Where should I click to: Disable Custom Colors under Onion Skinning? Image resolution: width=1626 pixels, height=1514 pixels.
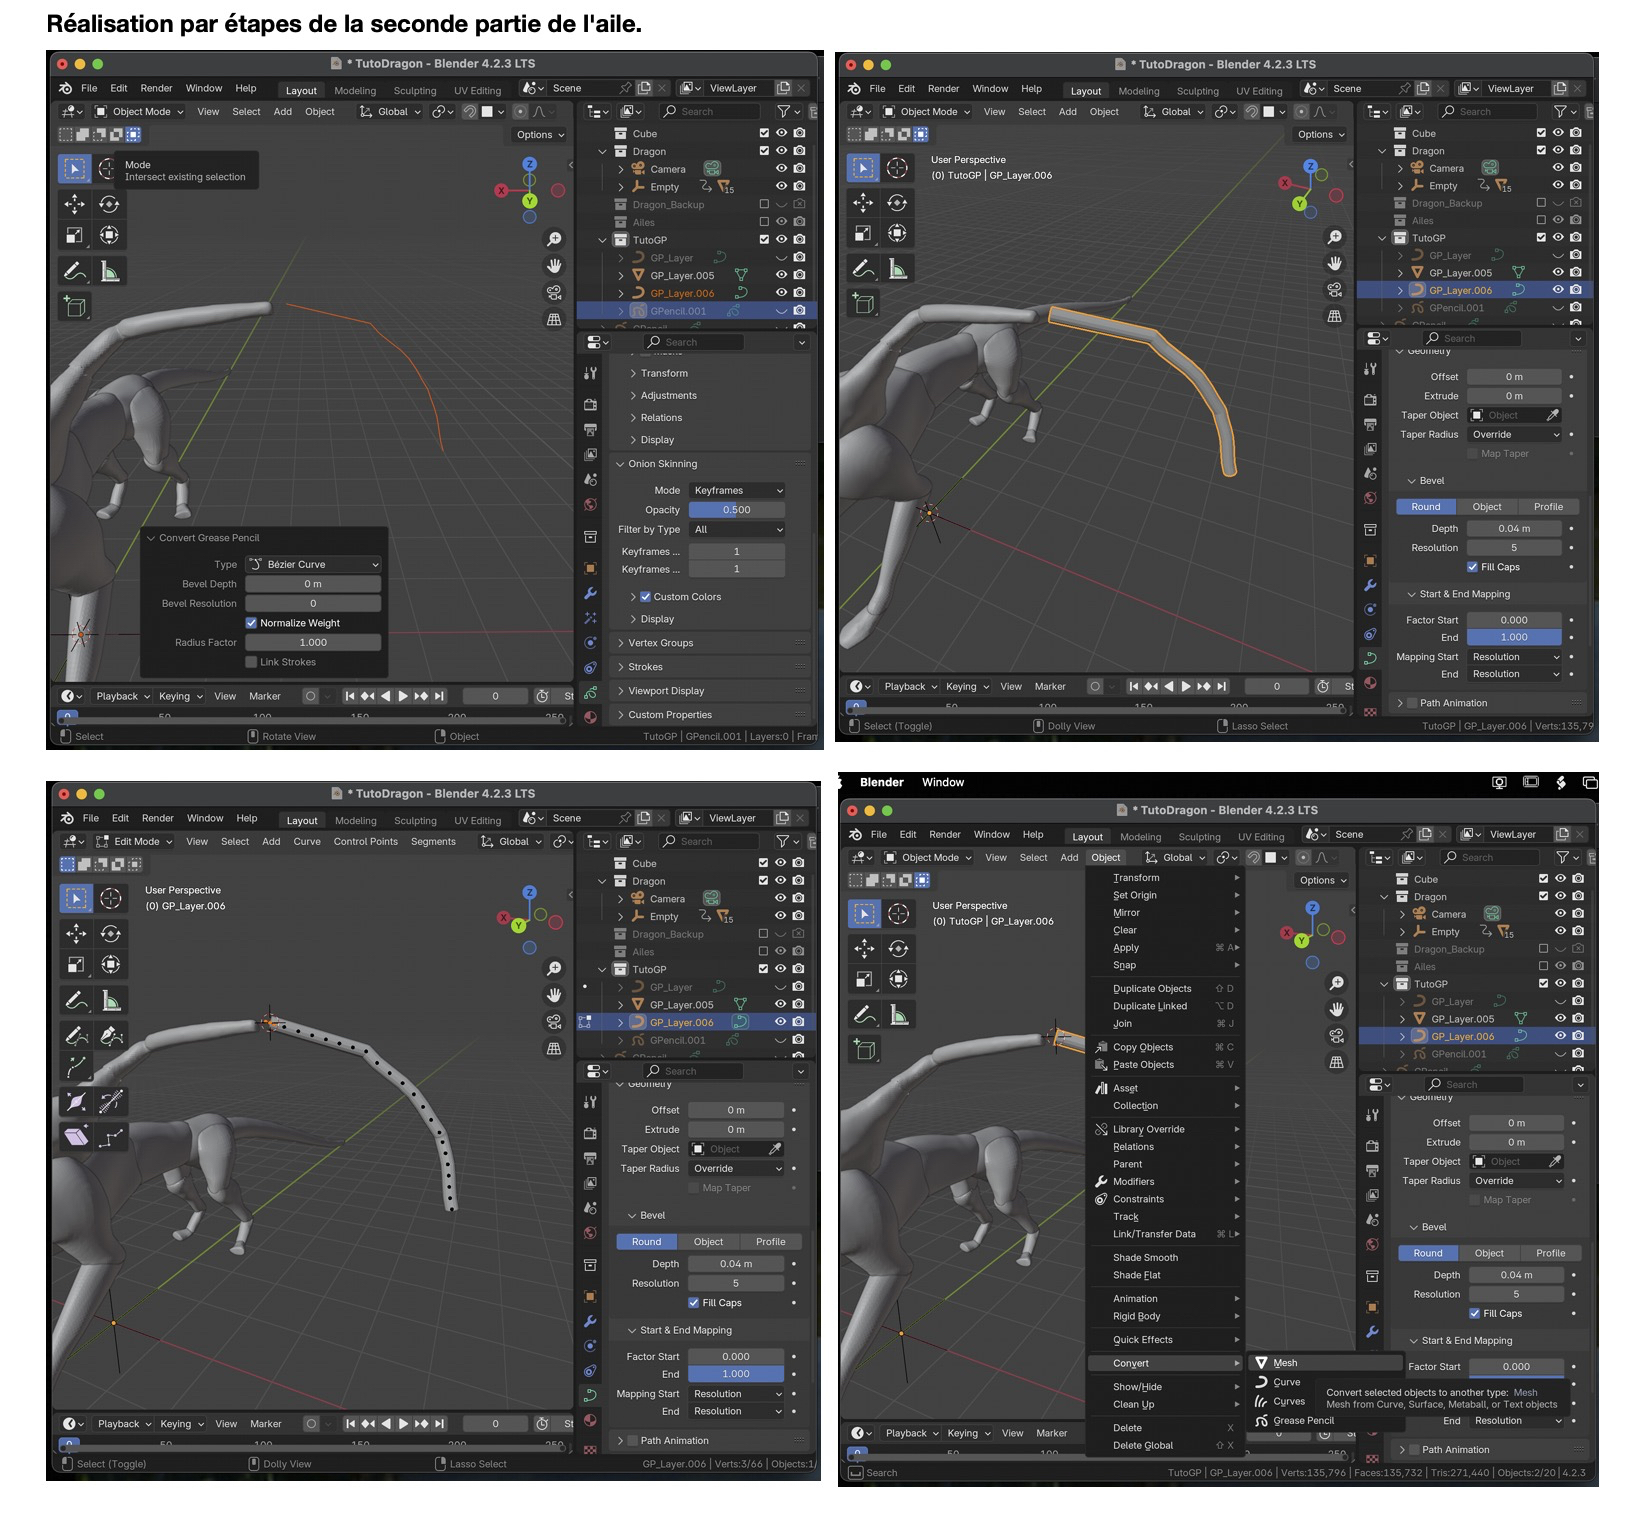645,597
